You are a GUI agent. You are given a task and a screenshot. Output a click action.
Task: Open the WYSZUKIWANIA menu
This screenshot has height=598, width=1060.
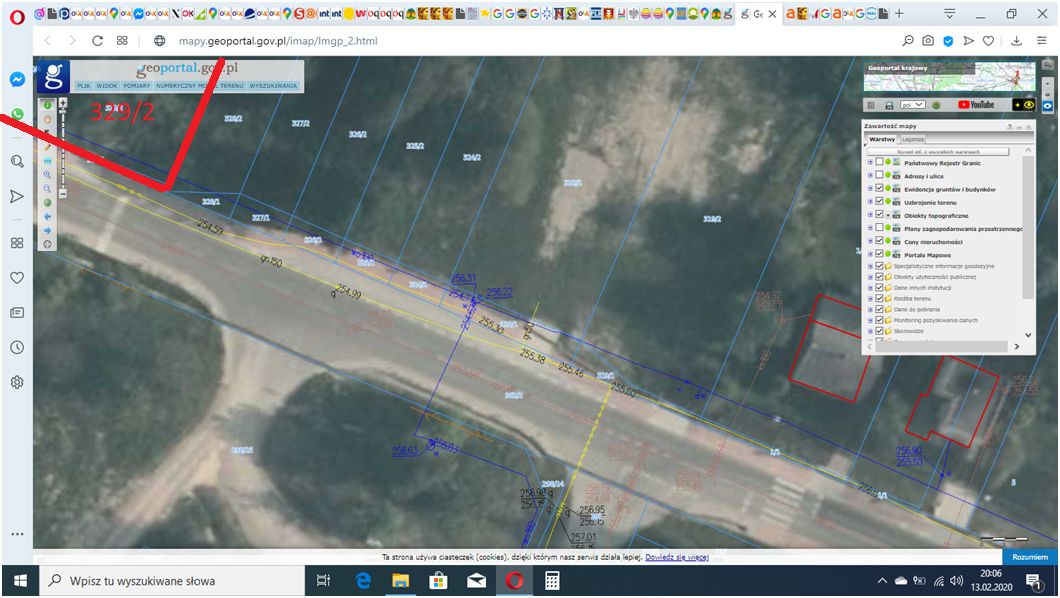click(273, 86)
